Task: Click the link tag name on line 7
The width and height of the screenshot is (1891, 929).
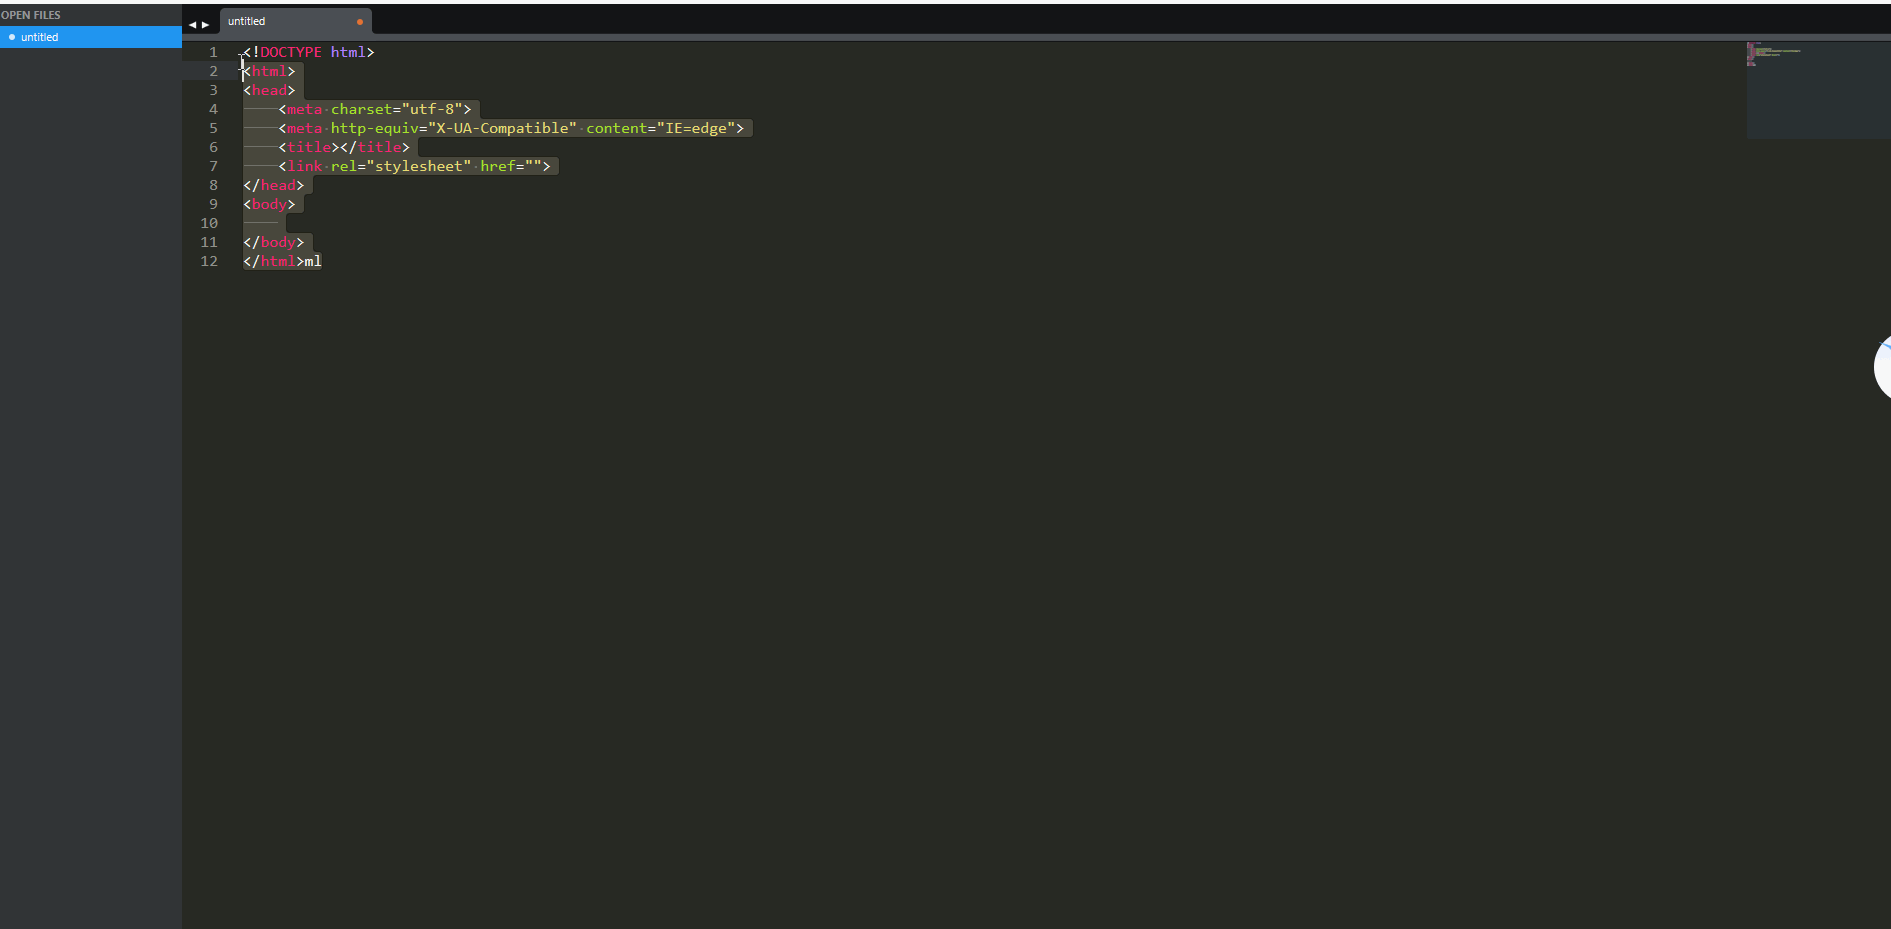Action: (x=305, y=166)
